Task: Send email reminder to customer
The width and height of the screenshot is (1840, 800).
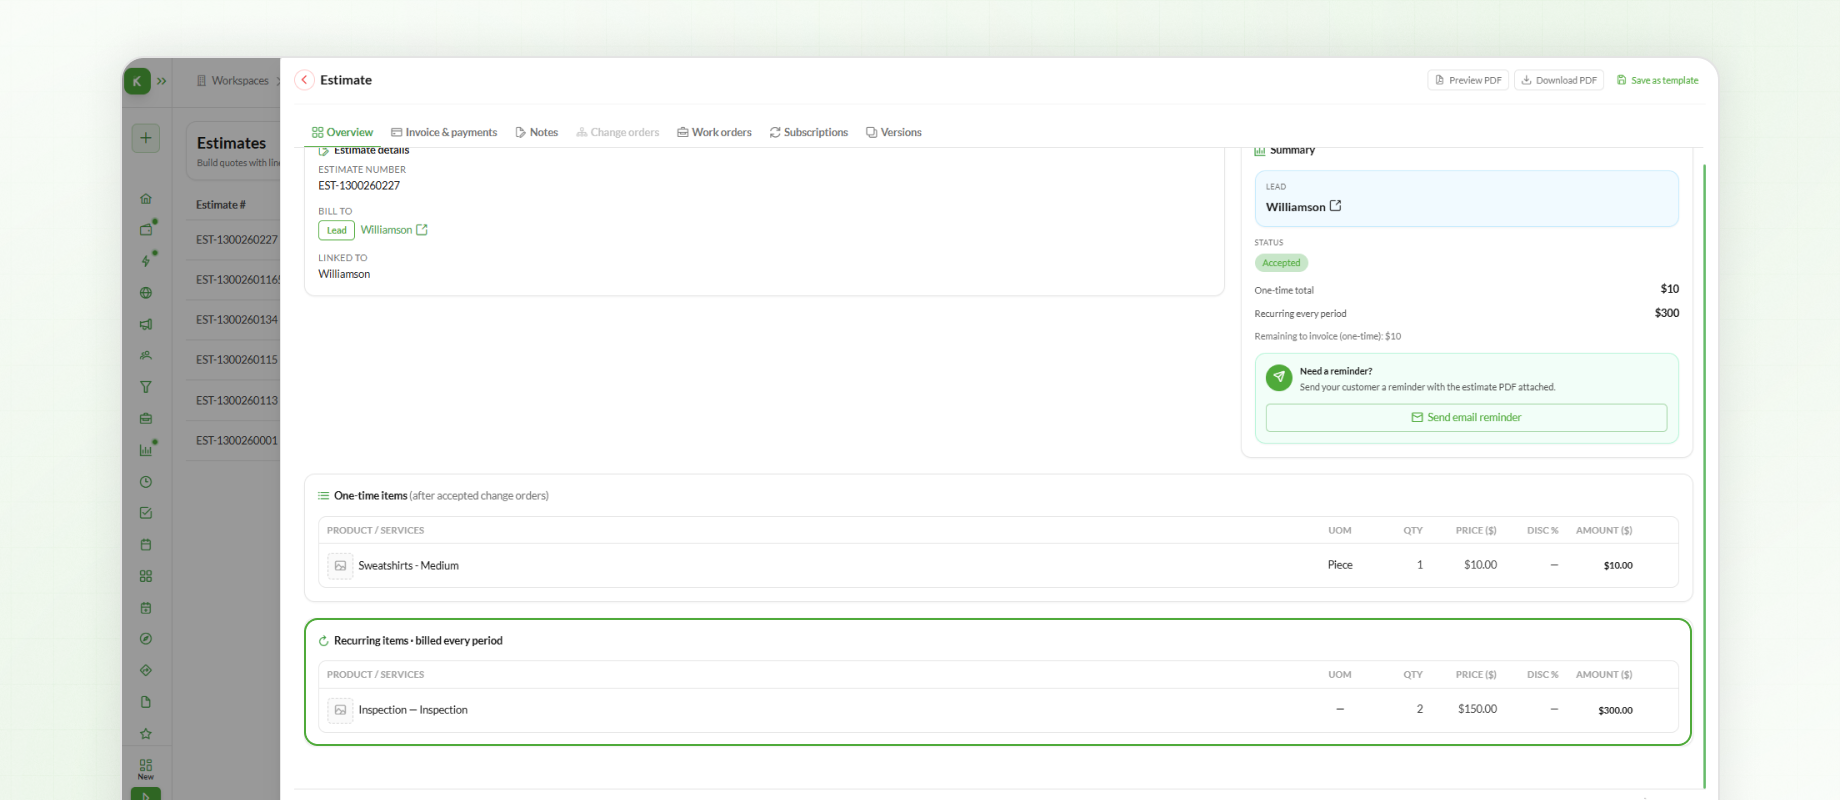Action: tap(1466, 417)
